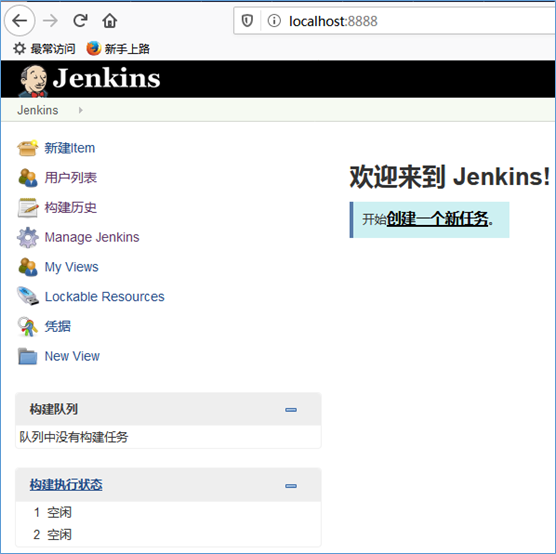Collapse the 构建执行状态 panel
Image resolution: width=556 pixels, height=554 pixels.
(x=291, y=486)
